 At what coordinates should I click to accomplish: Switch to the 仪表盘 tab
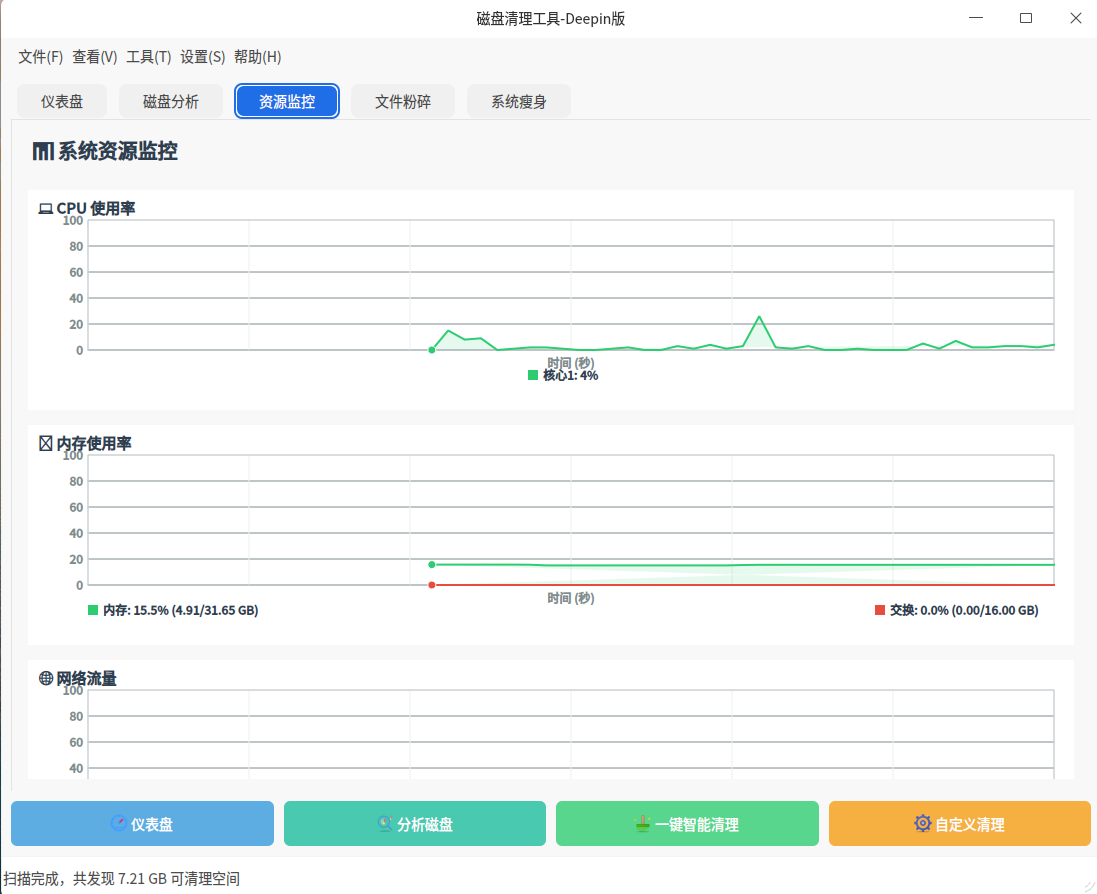click(62, 101)
